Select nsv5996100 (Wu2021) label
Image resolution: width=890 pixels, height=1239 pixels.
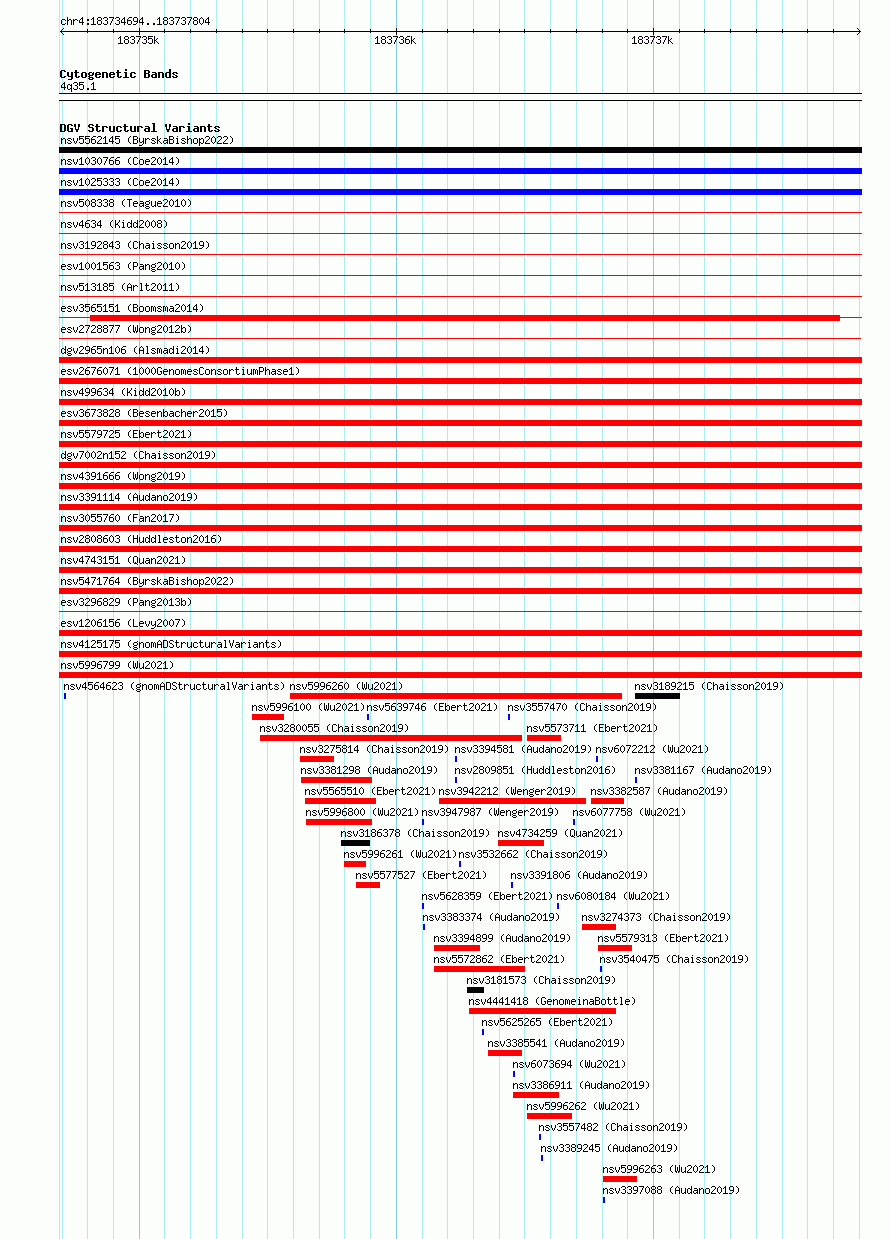[x=309, y=708]
